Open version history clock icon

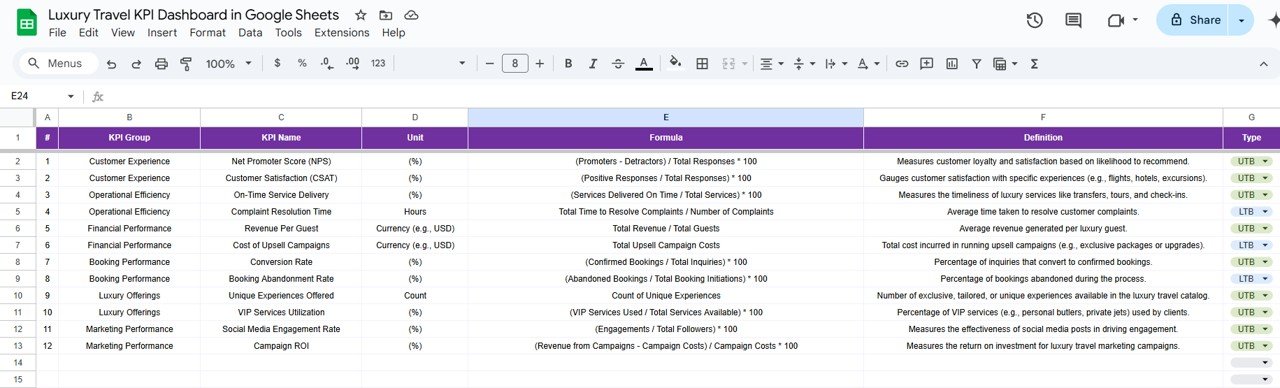click(1035, 20)
